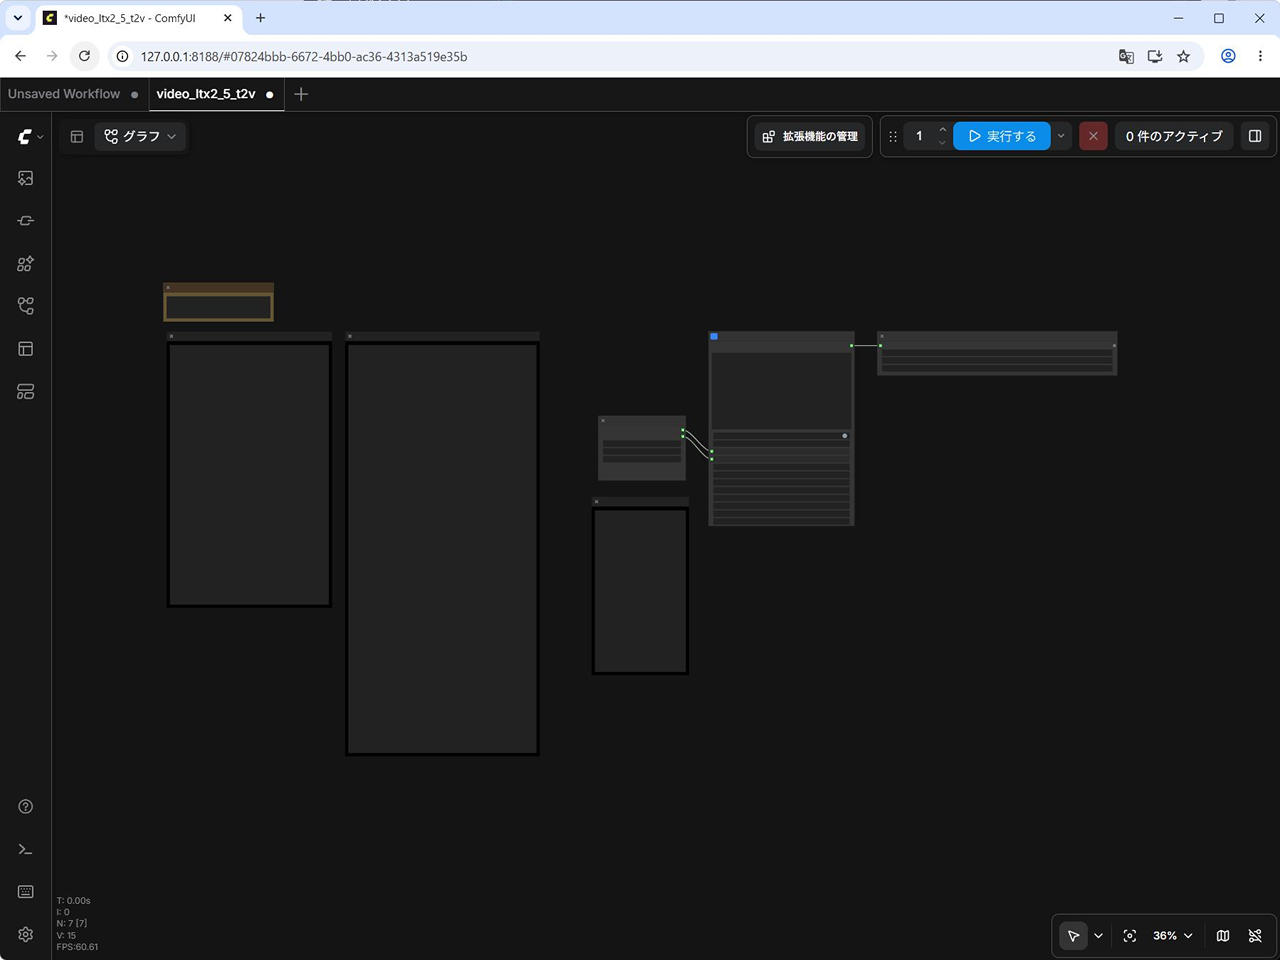Select the video_ltx2_5_t2v workflow tab
This screenshot has width=1280, height=960.
[x=206, y=94]
